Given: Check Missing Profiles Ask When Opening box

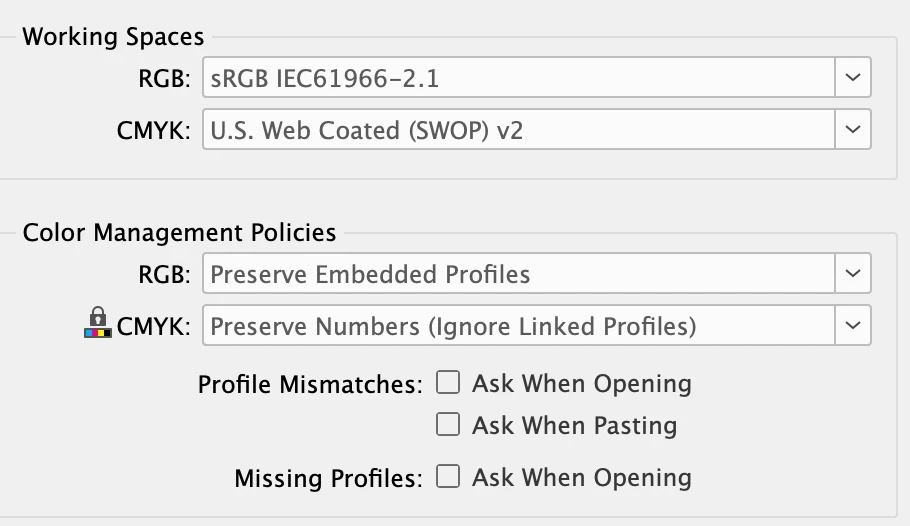Looking at the screenshot, I should pyautogui.click(x=448, y=477).
